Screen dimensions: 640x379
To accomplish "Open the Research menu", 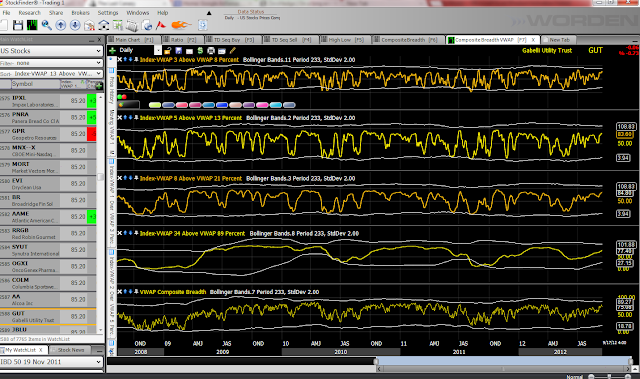I will tap(30, 13).
